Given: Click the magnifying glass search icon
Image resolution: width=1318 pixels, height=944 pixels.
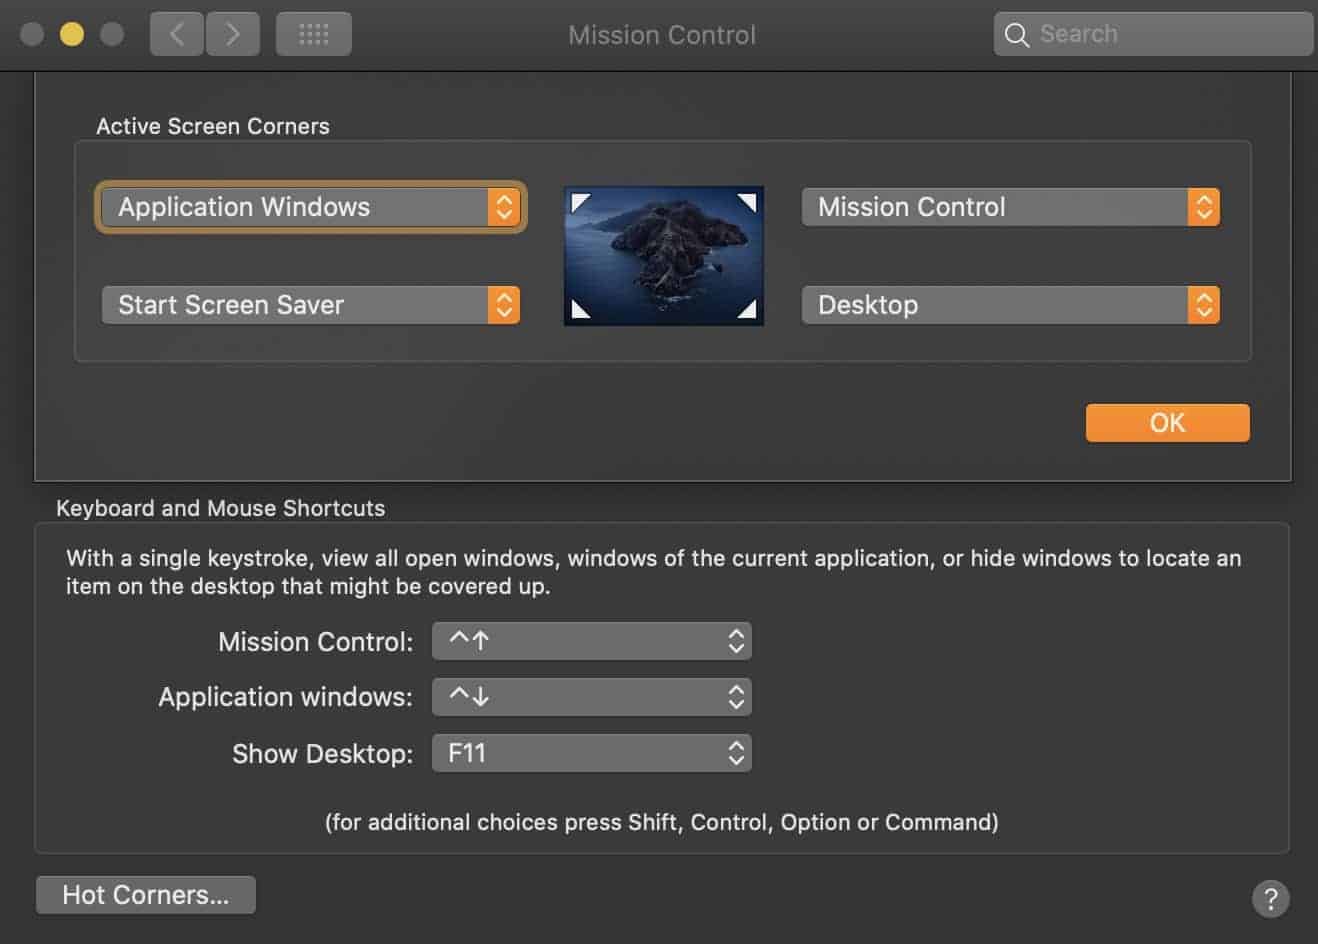Looking at the screenshot, I should (1016, 35).
